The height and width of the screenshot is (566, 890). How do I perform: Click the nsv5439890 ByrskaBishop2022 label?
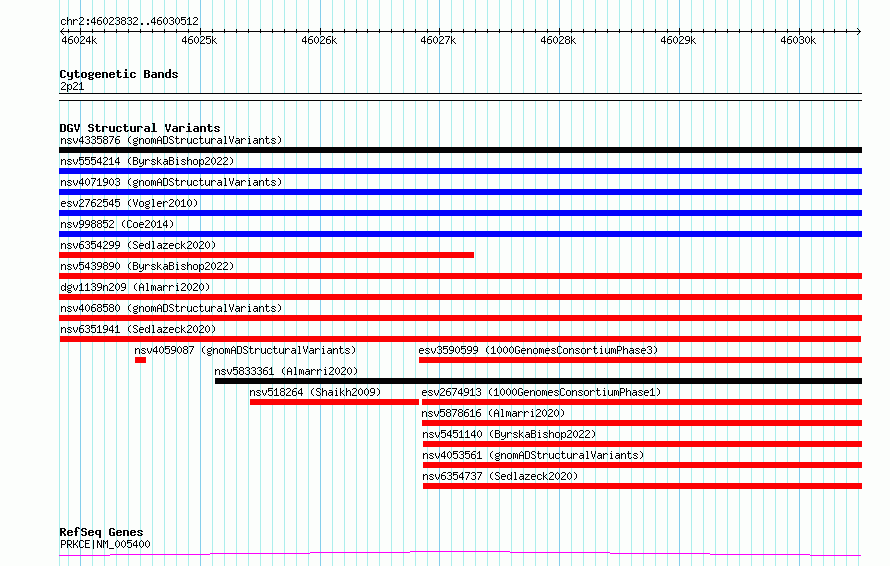(x=147, y=266)
